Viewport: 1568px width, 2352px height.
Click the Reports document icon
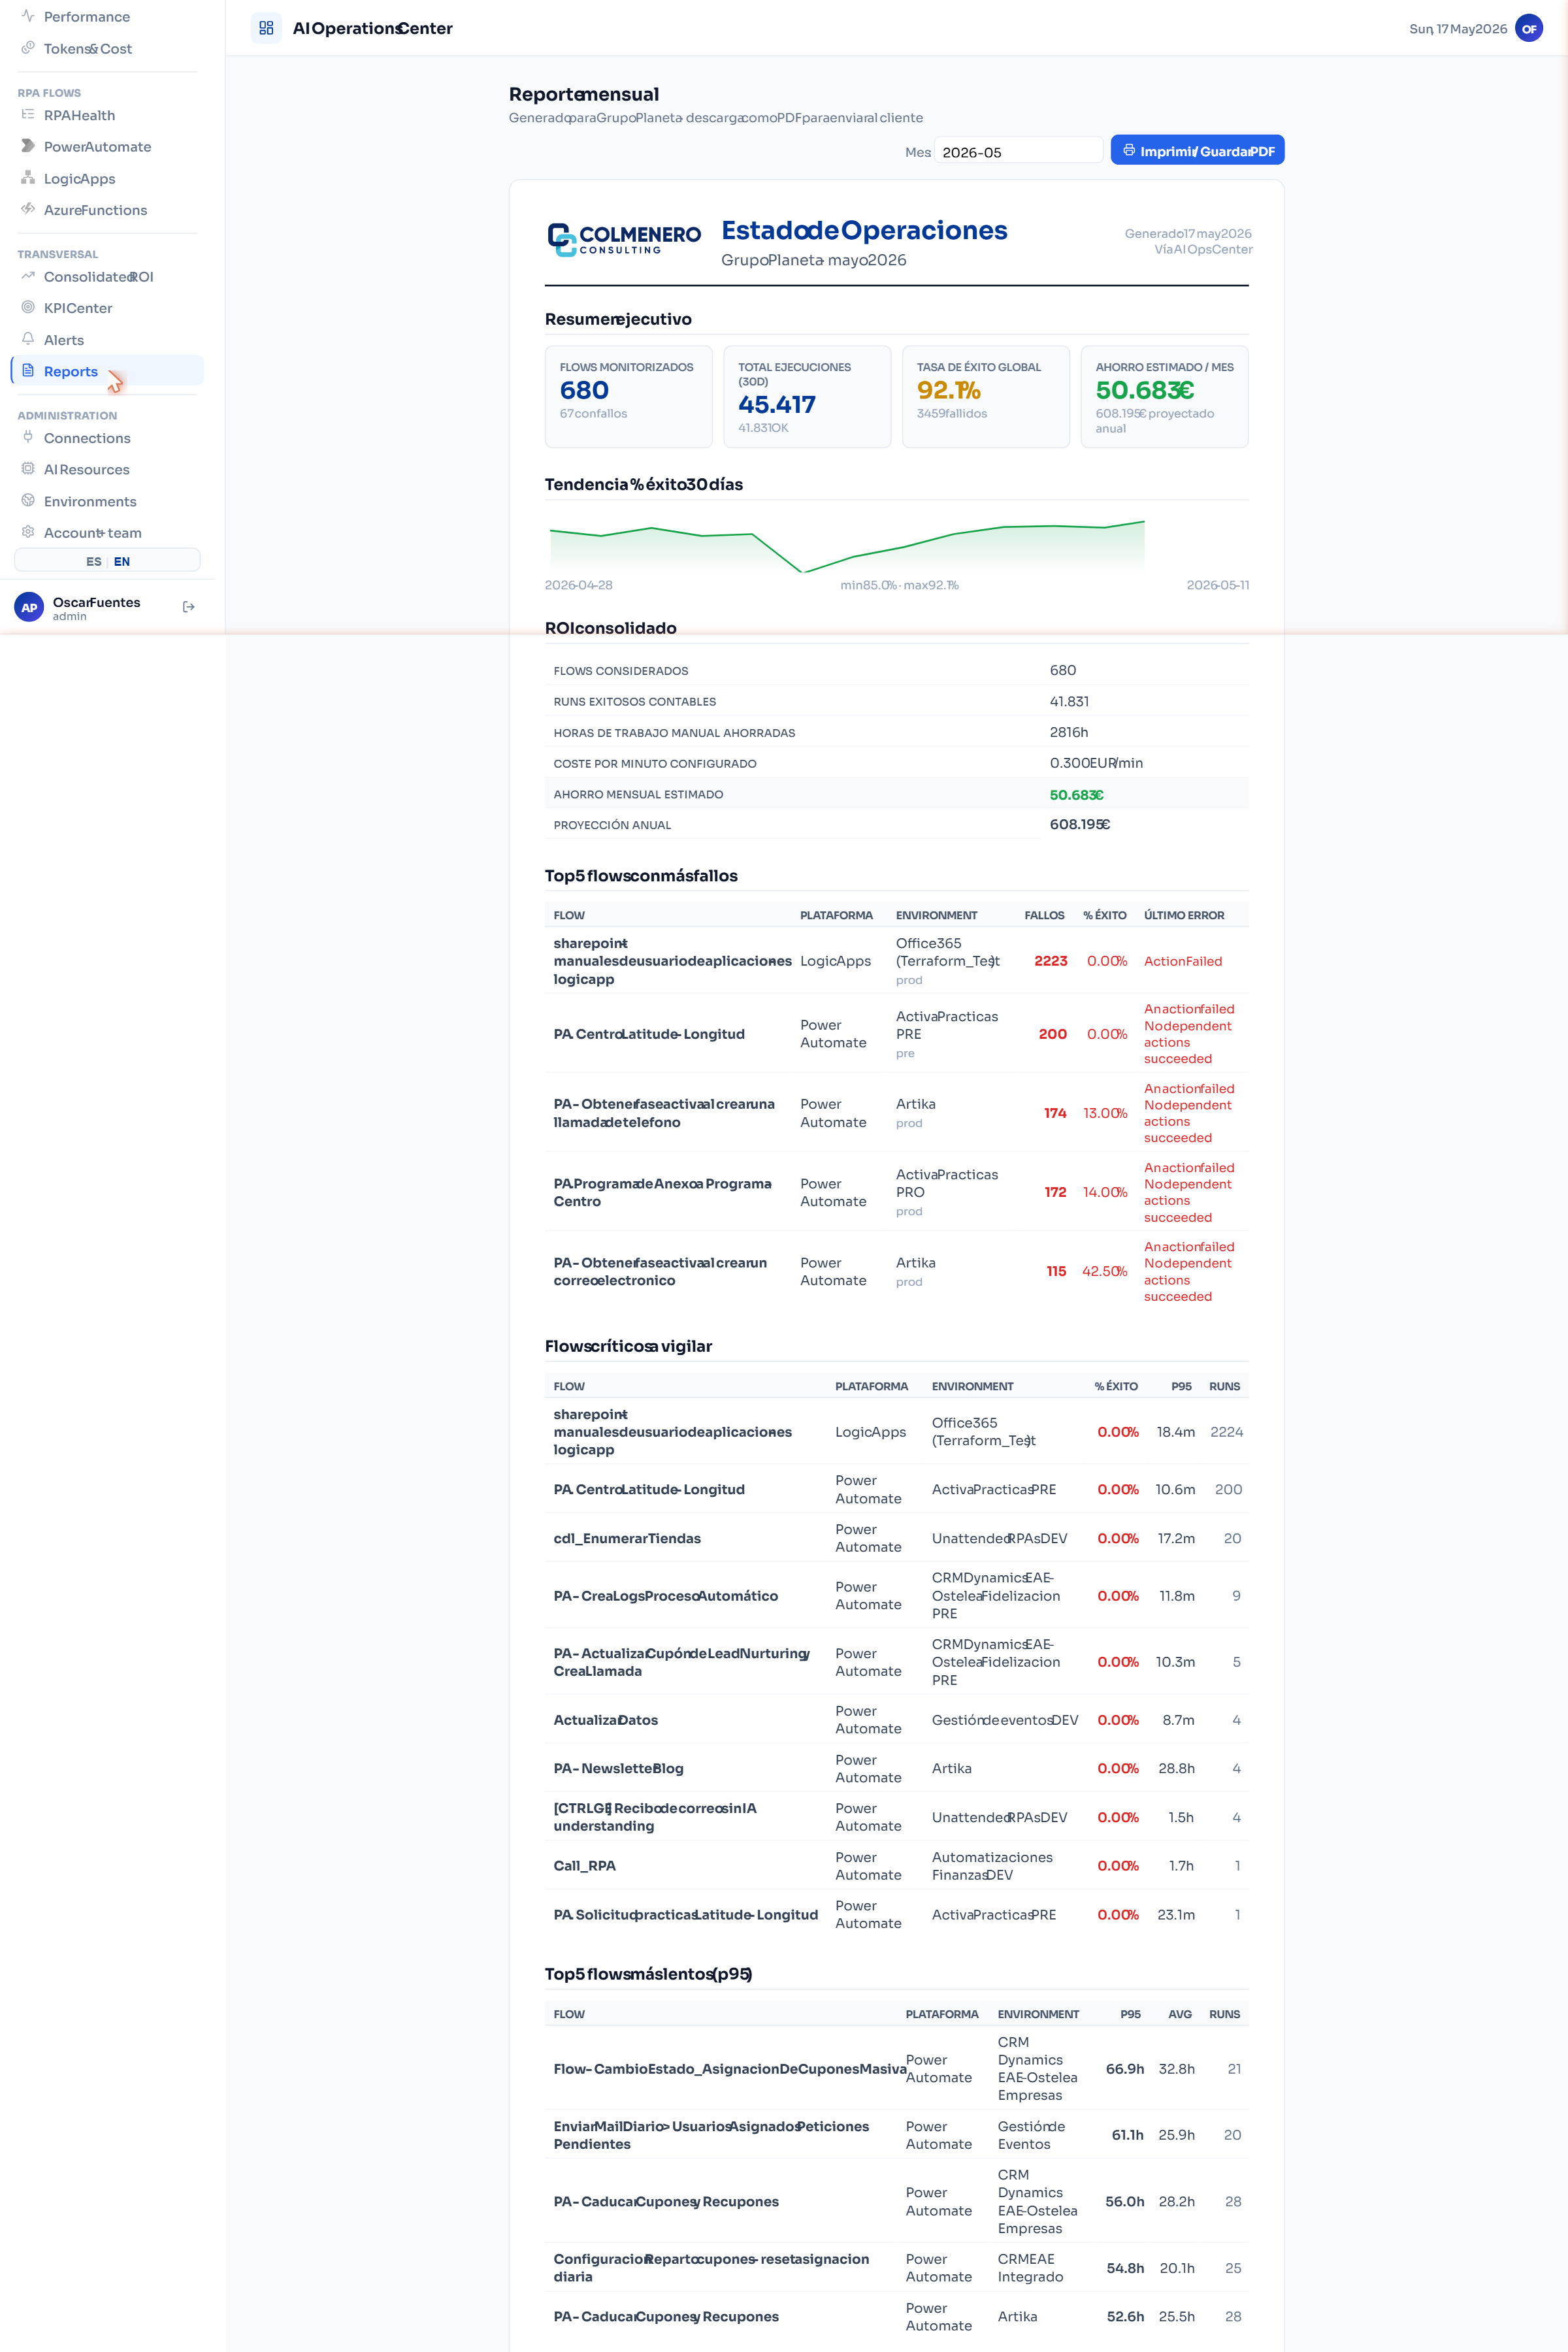click(x=28, y=370)
